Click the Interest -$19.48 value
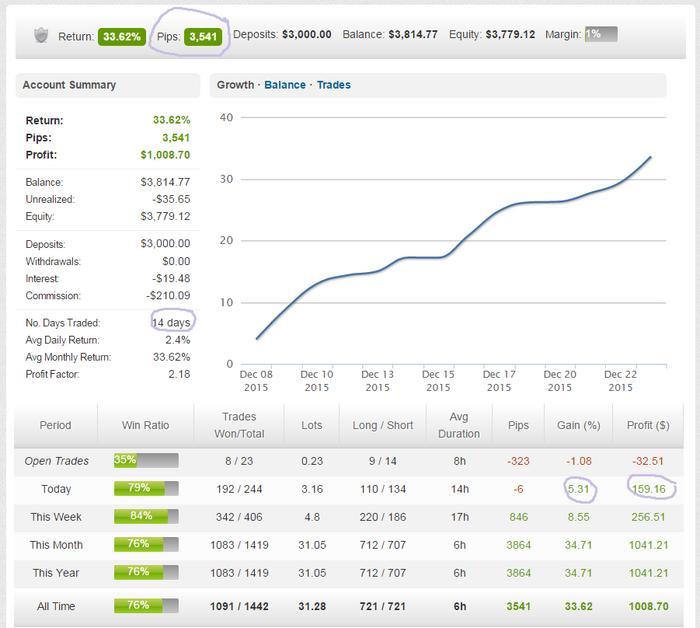 (171, 278)
